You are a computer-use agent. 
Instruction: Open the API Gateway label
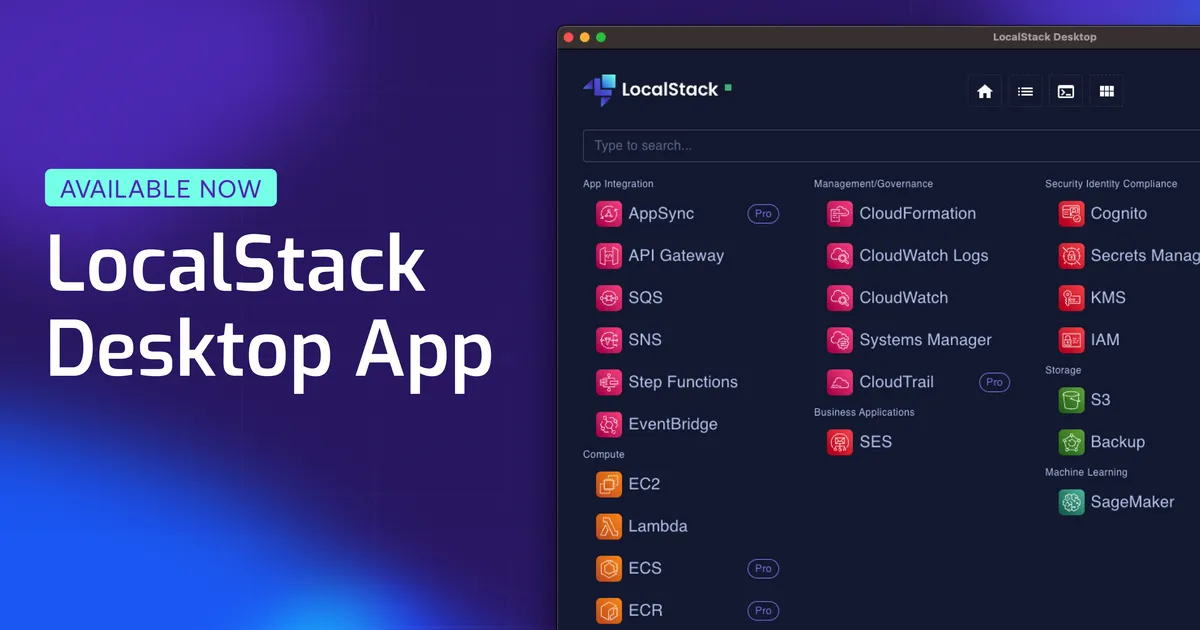676,256
